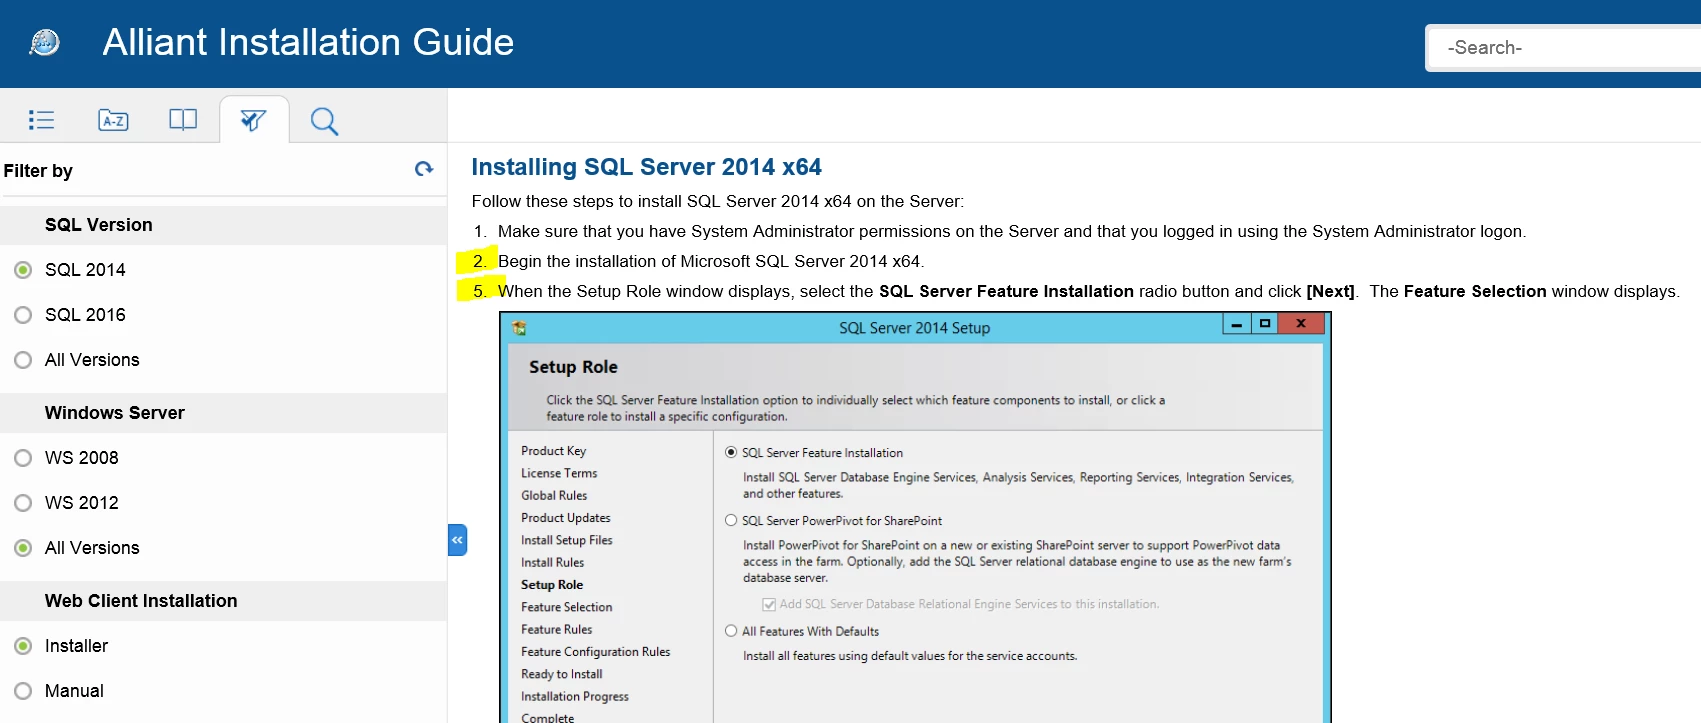Click the Filter by label
This screenshot has width=1701, height=723.
38,171
